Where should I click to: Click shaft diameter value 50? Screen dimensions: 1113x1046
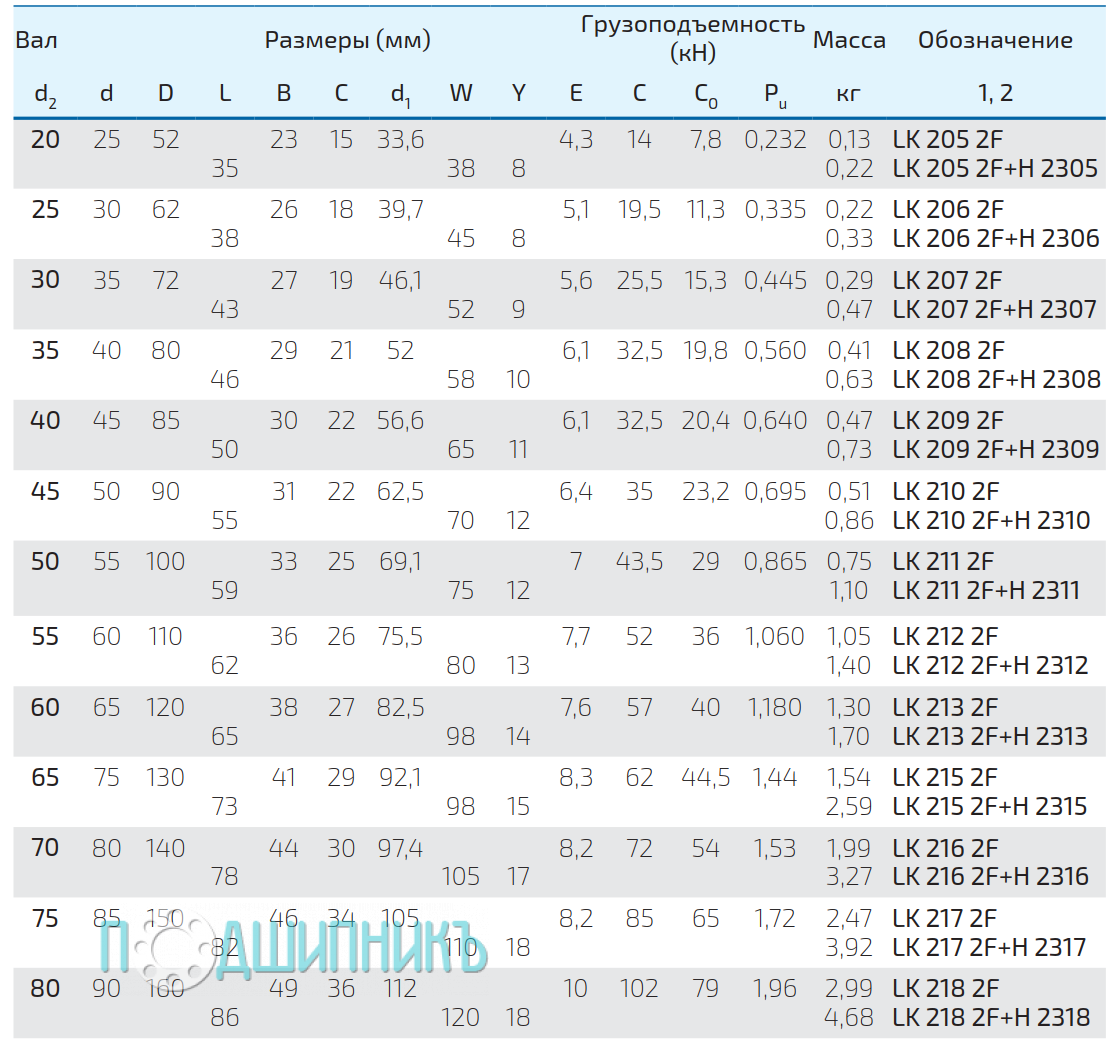pos(45,561)
